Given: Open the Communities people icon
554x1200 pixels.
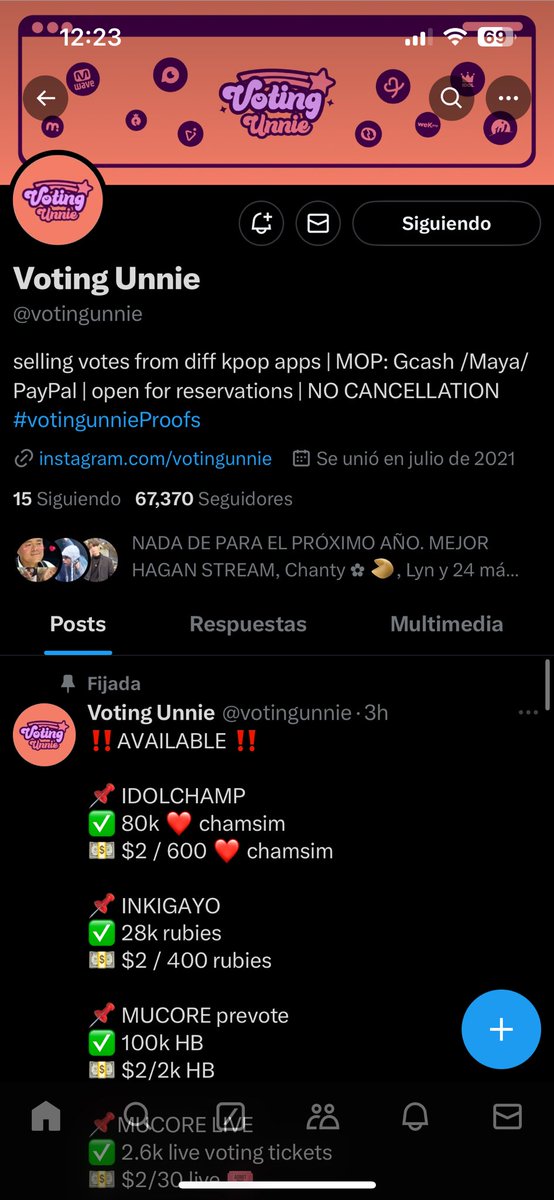Looking at the screenshot, I should (323, 1116).
